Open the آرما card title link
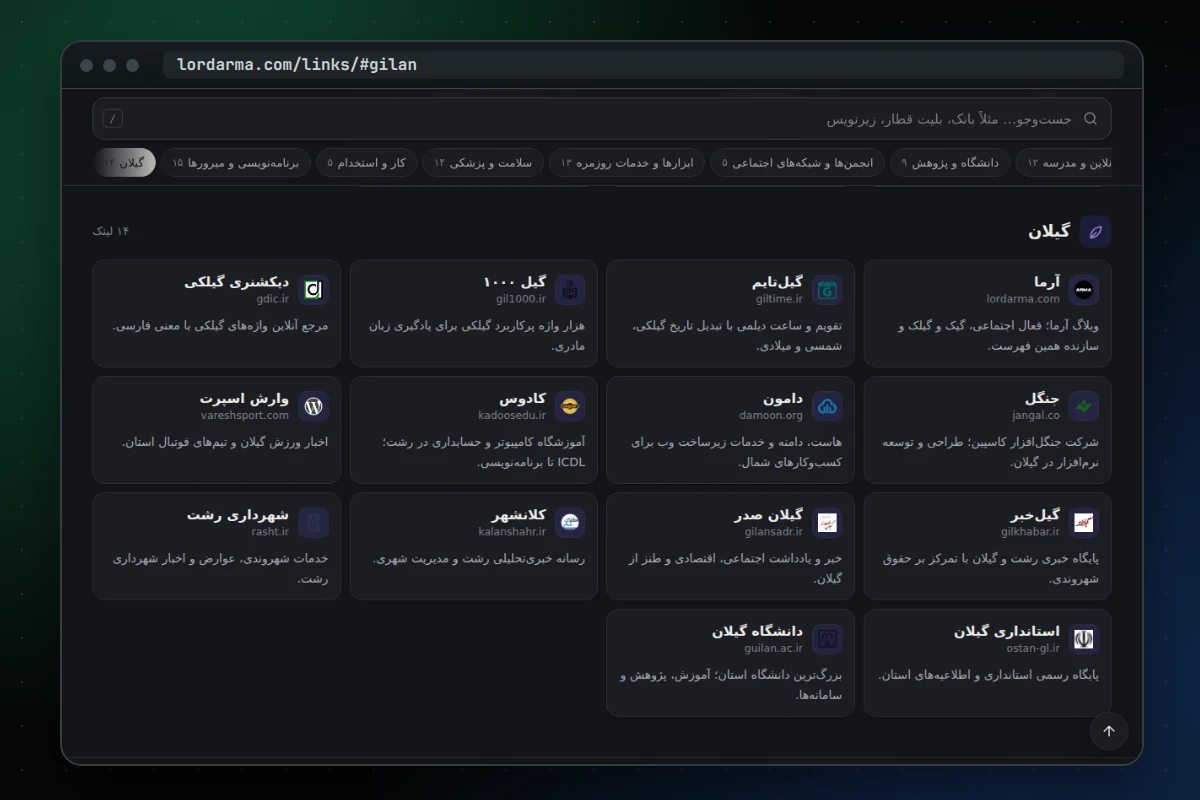The image size is (1200, 800). point(1047,282)
